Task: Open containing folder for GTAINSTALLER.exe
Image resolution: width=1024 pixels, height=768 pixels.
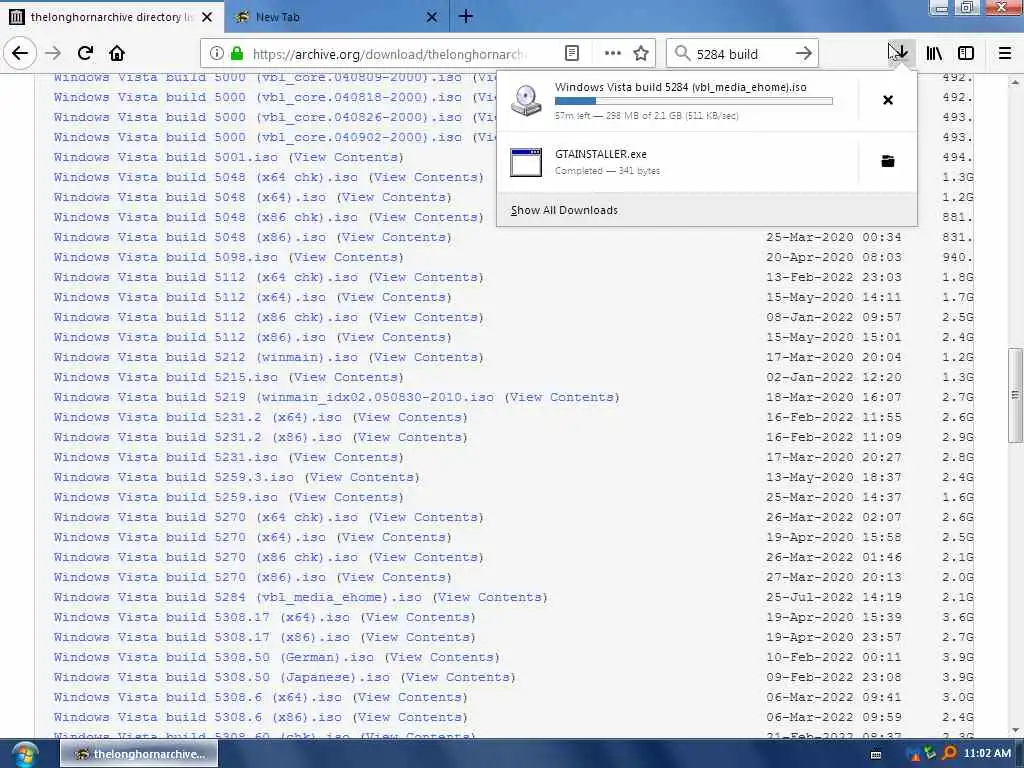Action: 888,161
